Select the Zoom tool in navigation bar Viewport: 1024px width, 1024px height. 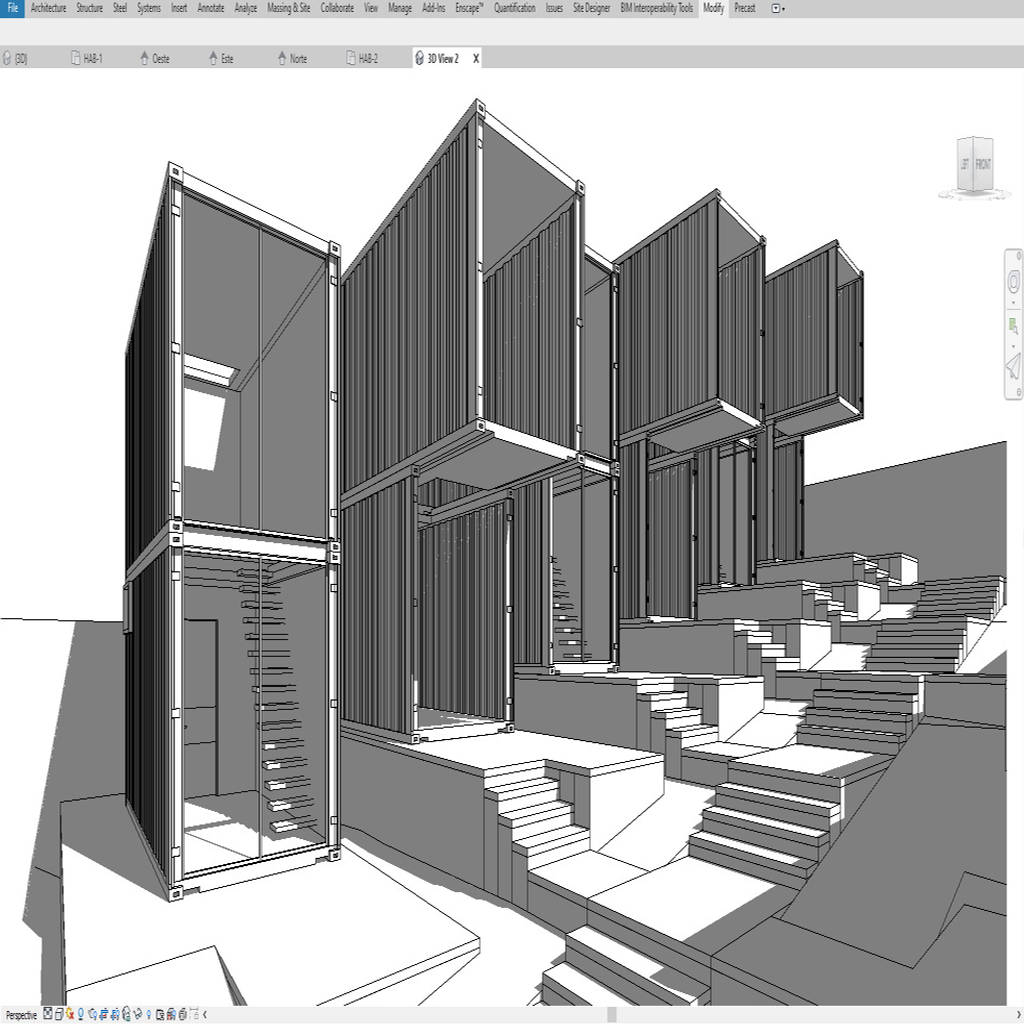coord(1012,325)
